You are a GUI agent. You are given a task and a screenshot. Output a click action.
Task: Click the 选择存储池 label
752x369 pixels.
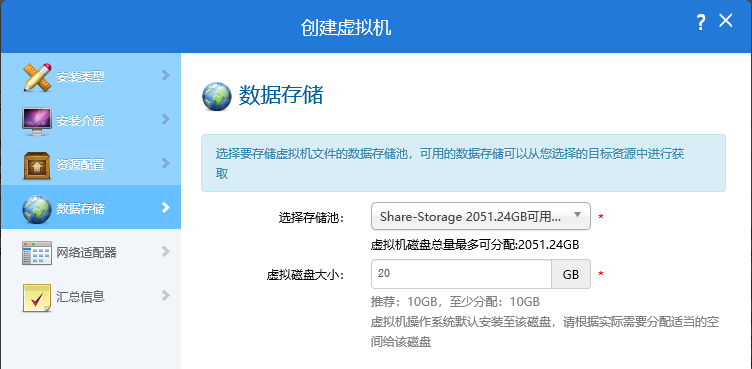point(312,218)
